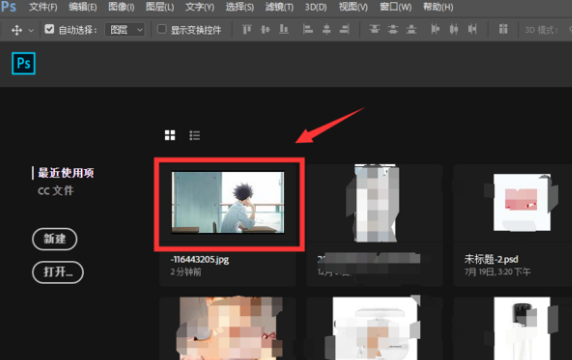Open the 视图(V) menu
The height and width of the screenshot is (360, 572).
(353, 7)
